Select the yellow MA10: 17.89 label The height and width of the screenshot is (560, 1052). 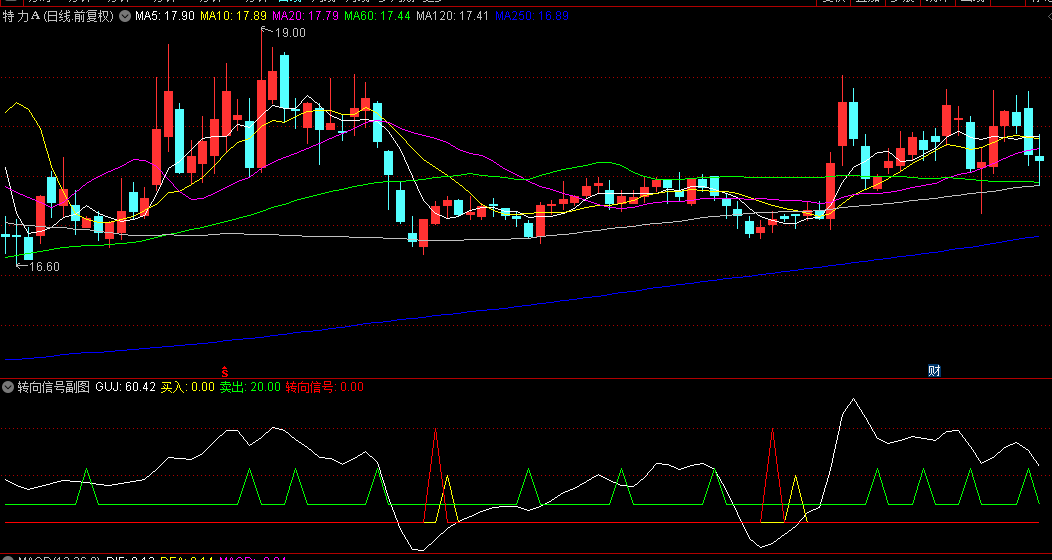tap(233, 16)
